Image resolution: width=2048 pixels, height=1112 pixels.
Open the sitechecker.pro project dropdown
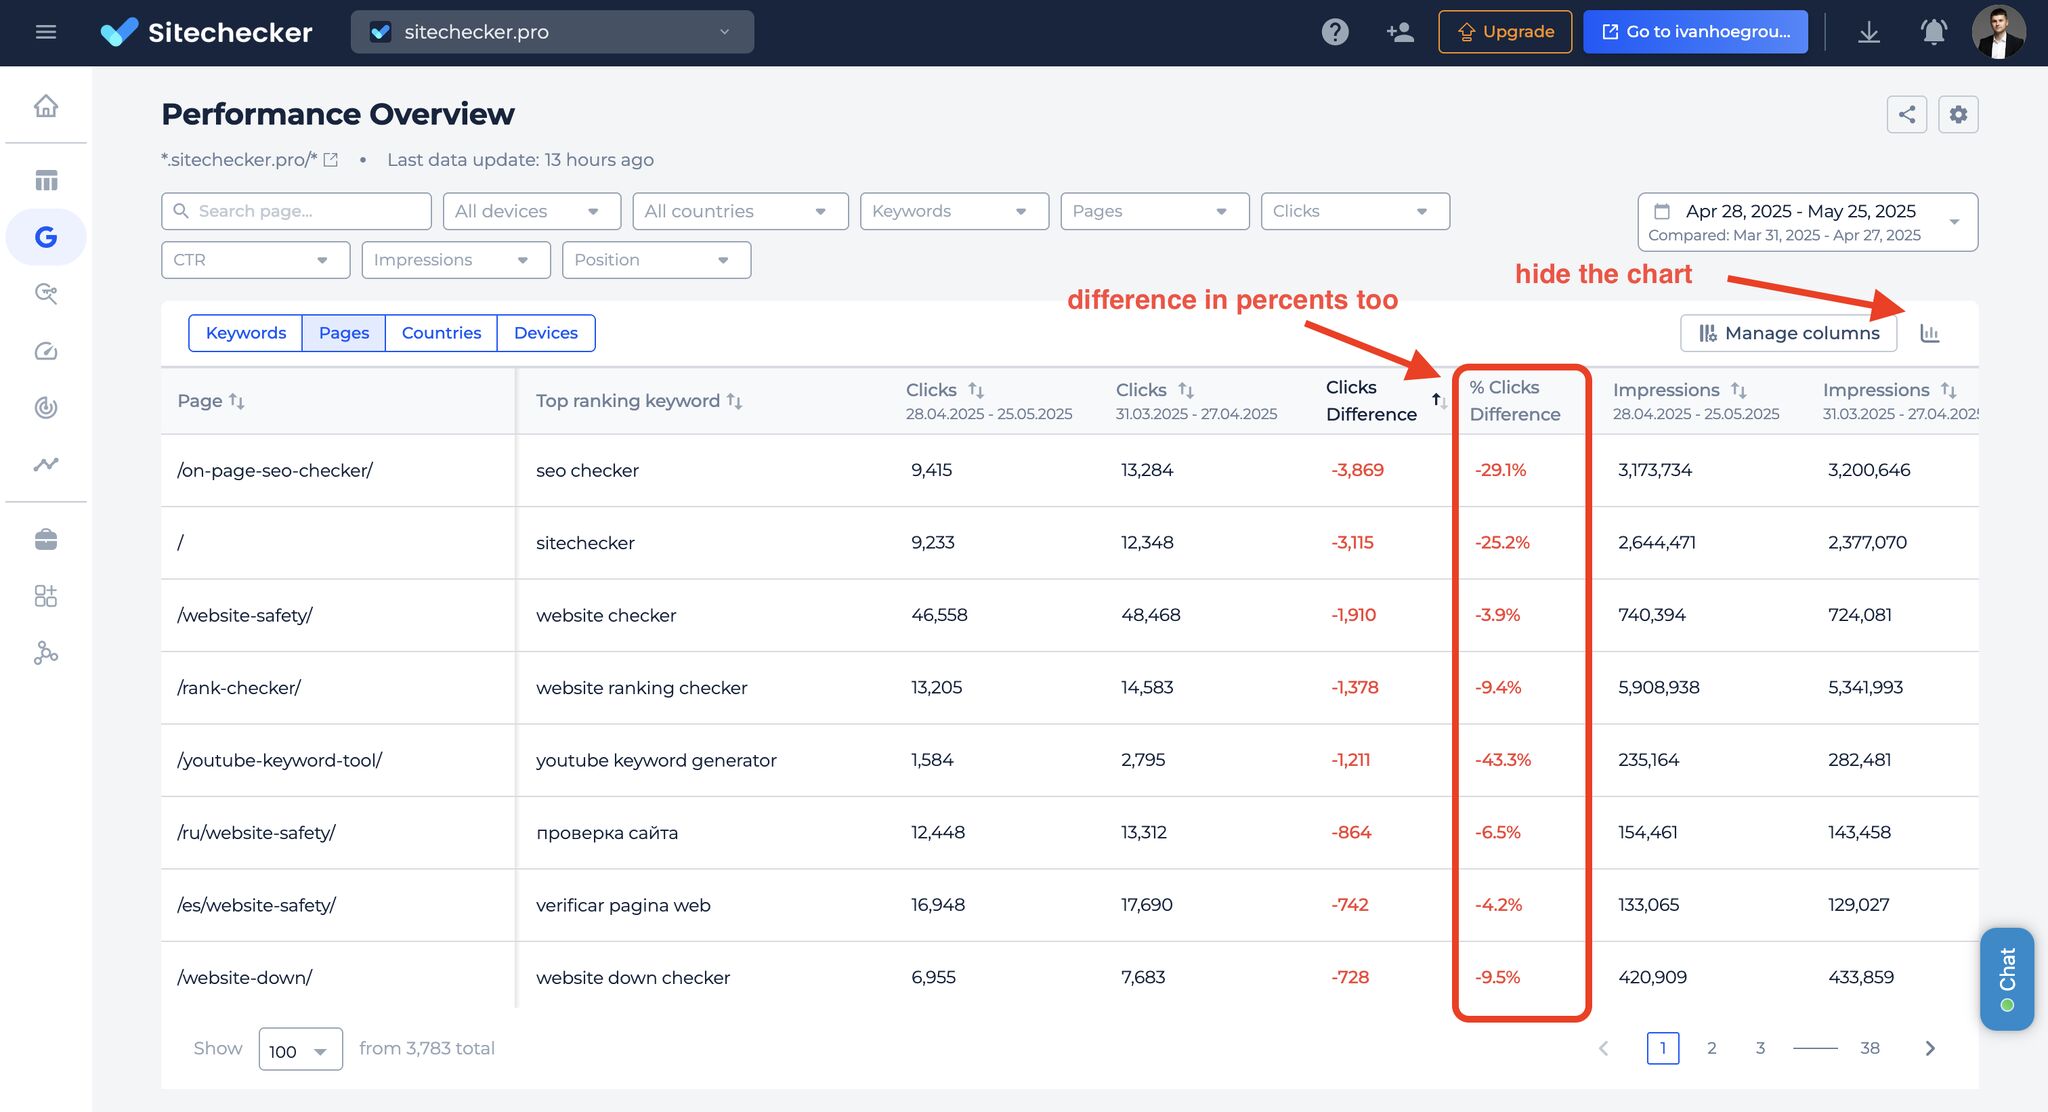click(552, 32)
